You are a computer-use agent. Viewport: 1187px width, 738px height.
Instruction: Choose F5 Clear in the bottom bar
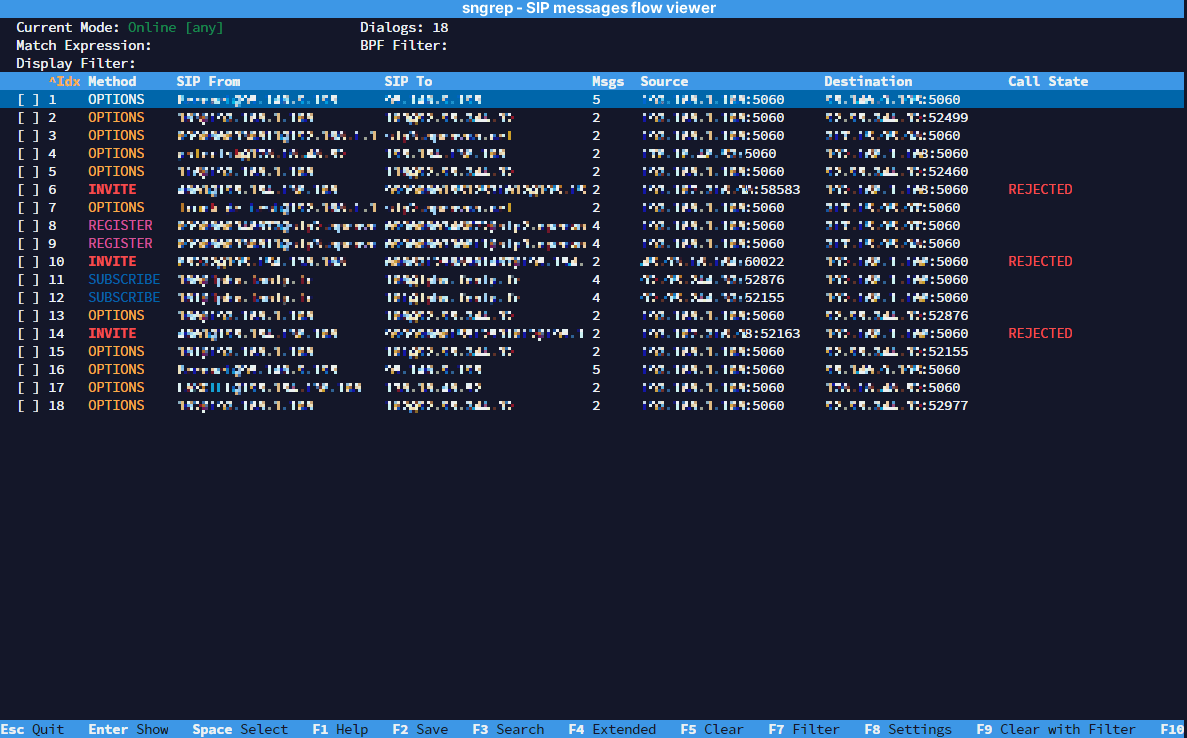[712, 730]
